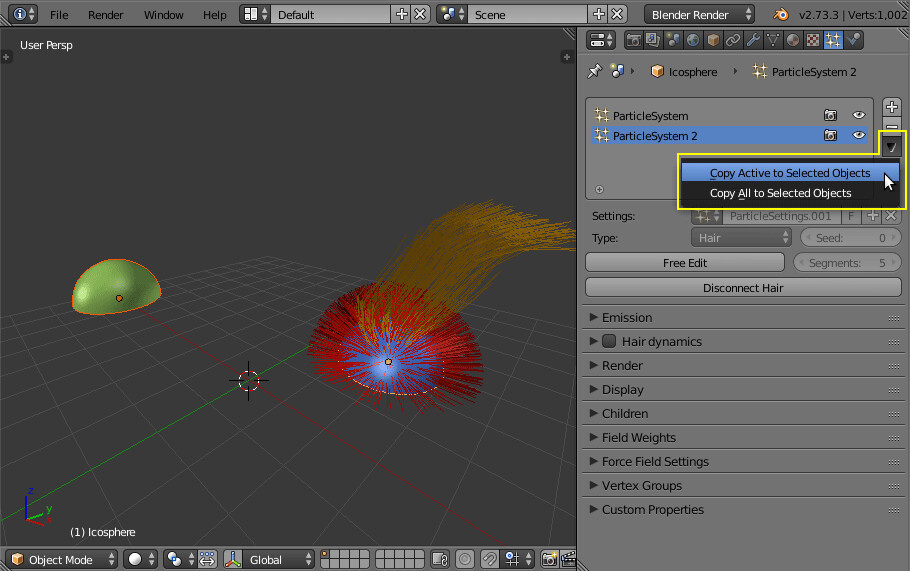Enable the Hair dynamics checkbox
Viewport: 910px width, 571px height.
(609, 341)
